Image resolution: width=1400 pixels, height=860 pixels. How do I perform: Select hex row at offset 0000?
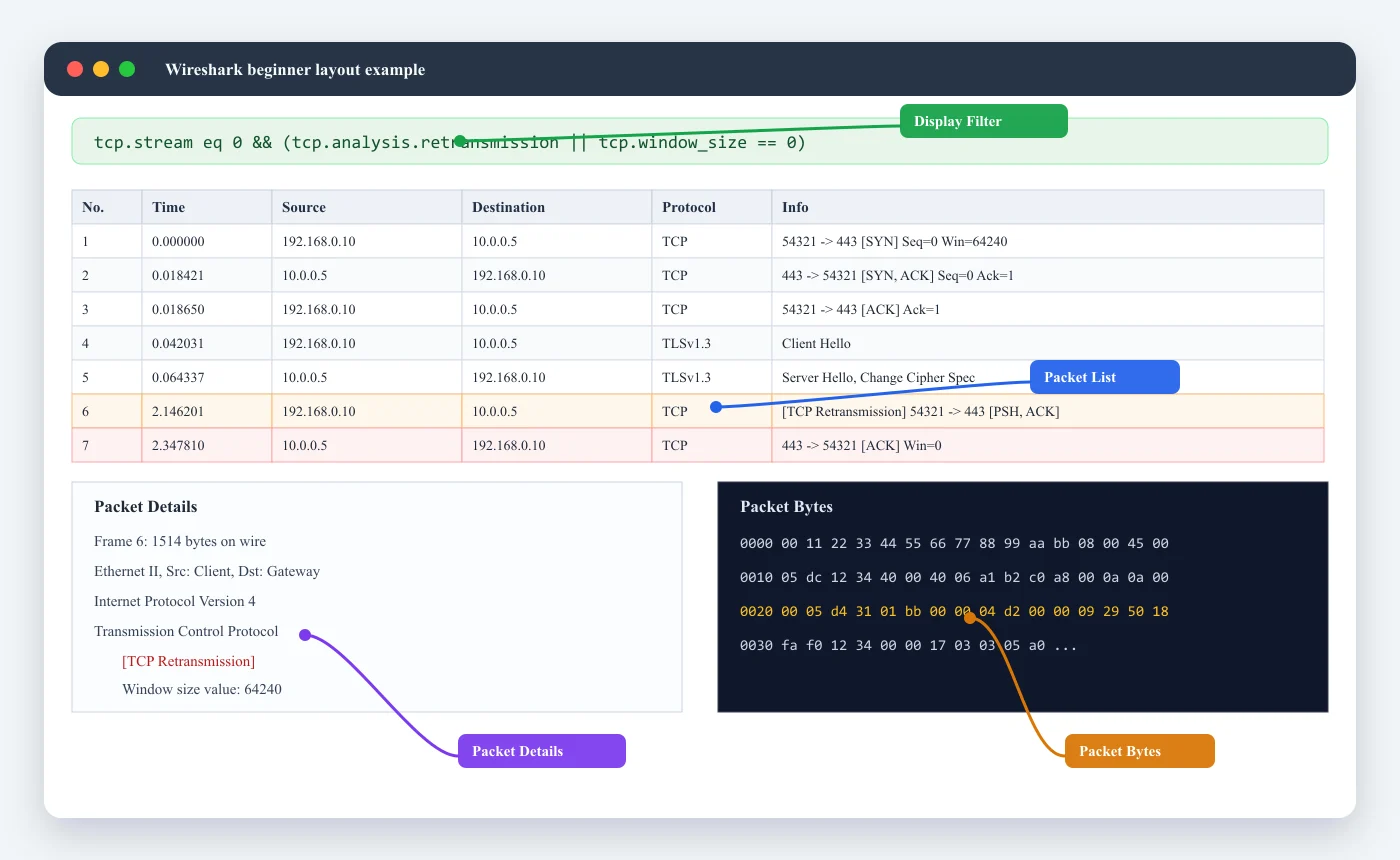click(x=954, y=543)
